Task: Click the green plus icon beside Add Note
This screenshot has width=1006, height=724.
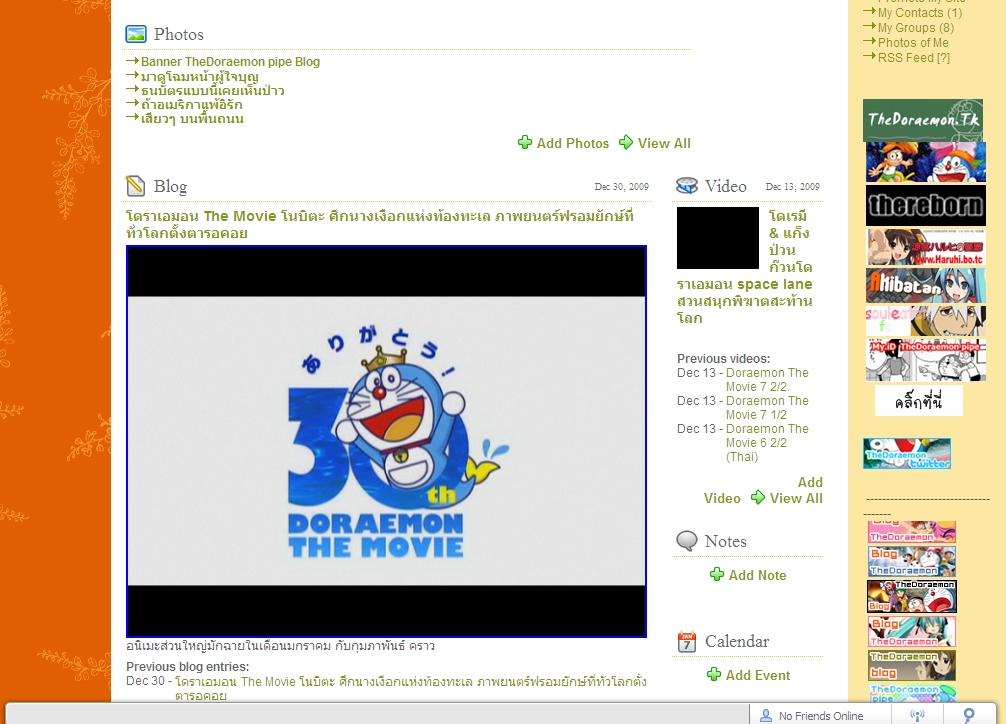Action: [x=717, y=574]
